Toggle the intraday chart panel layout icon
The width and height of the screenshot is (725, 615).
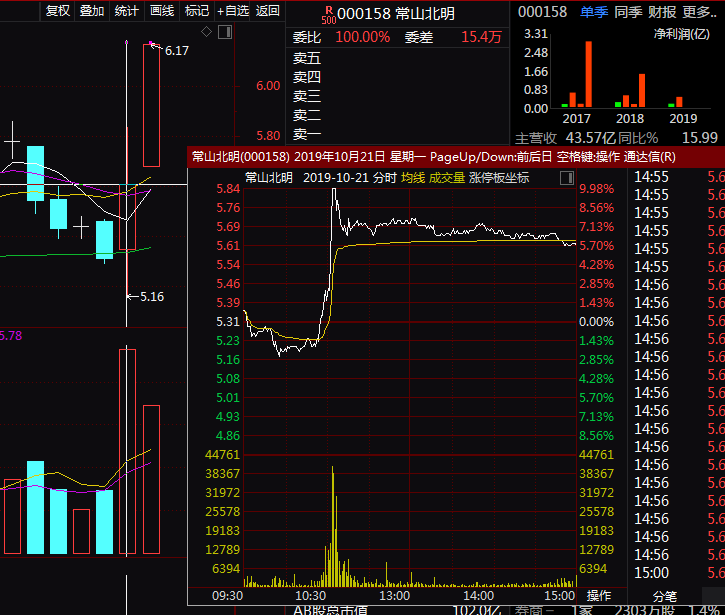pos(567,178)
